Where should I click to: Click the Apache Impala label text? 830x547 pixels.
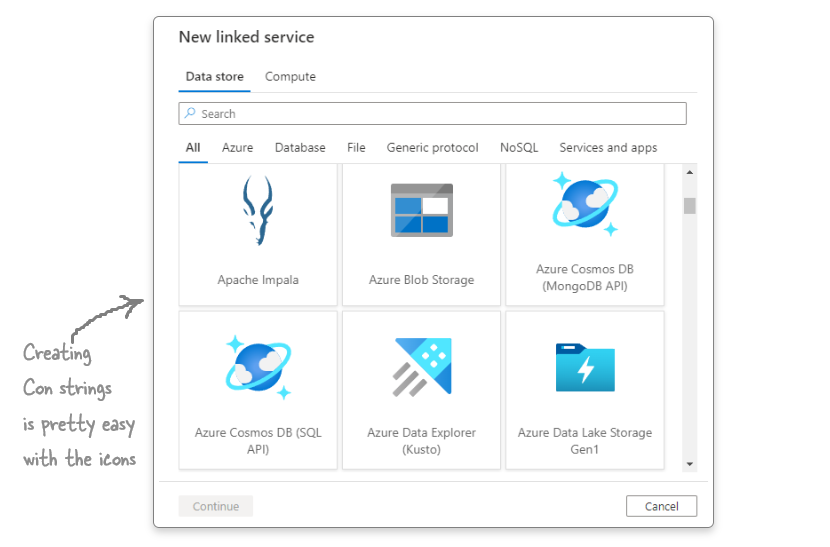[x=258, y=280]
